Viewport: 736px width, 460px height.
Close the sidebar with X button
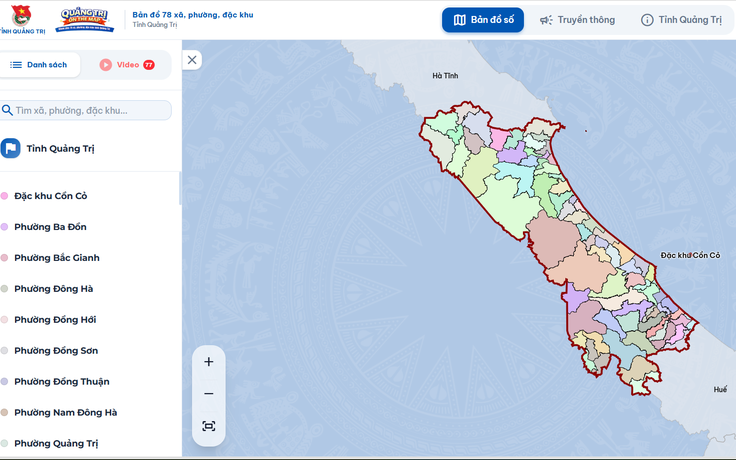[193, 60]
